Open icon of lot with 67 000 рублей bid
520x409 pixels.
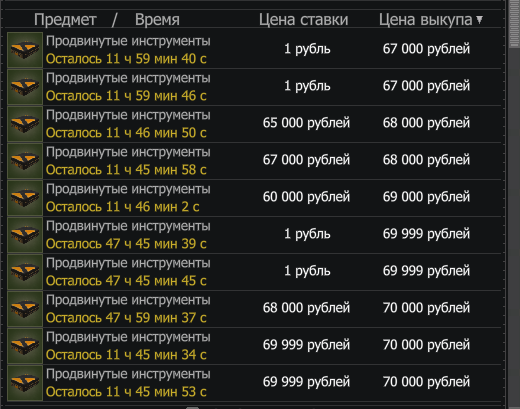25,161
